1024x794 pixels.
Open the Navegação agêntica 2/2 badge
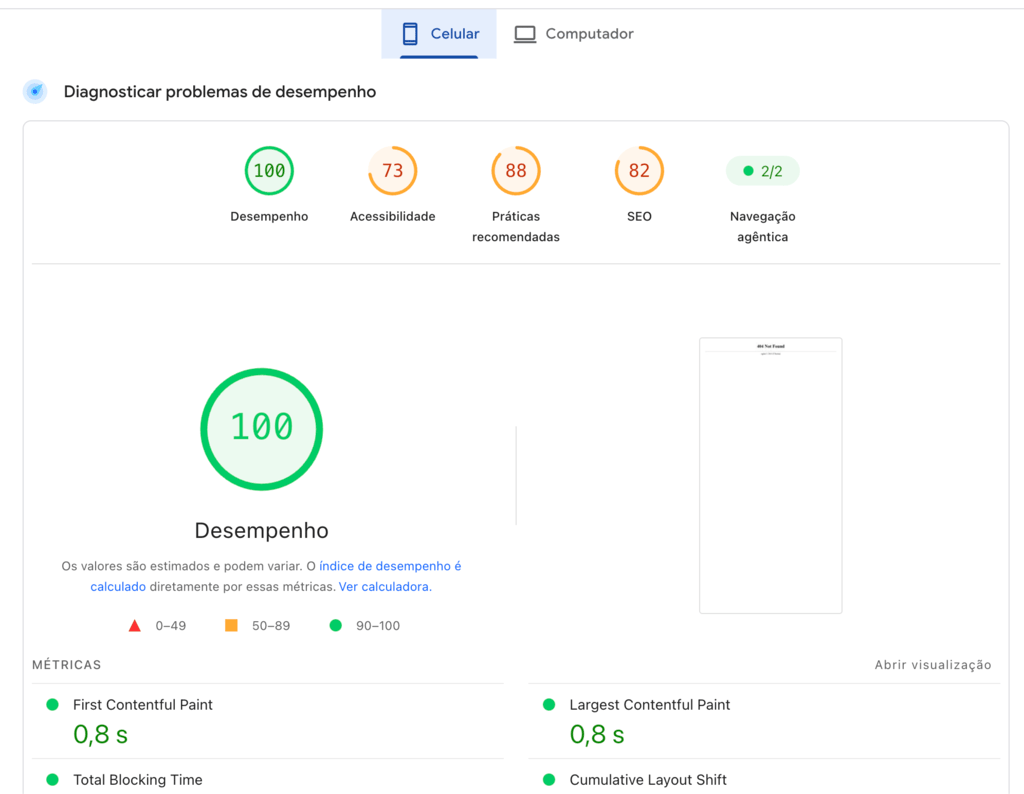763,171
